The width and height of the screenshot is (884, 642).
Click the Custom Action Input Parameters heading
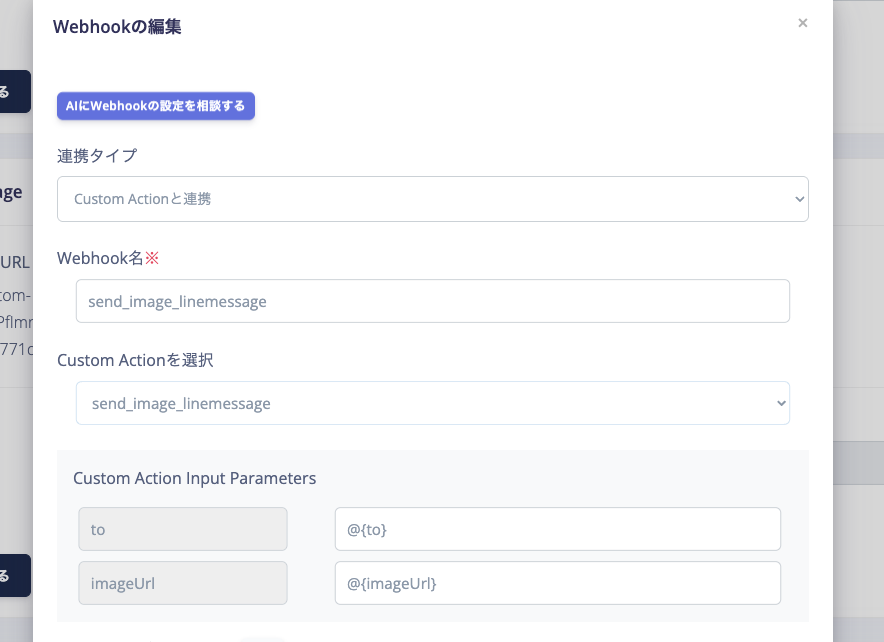click(x=195, y=478)
